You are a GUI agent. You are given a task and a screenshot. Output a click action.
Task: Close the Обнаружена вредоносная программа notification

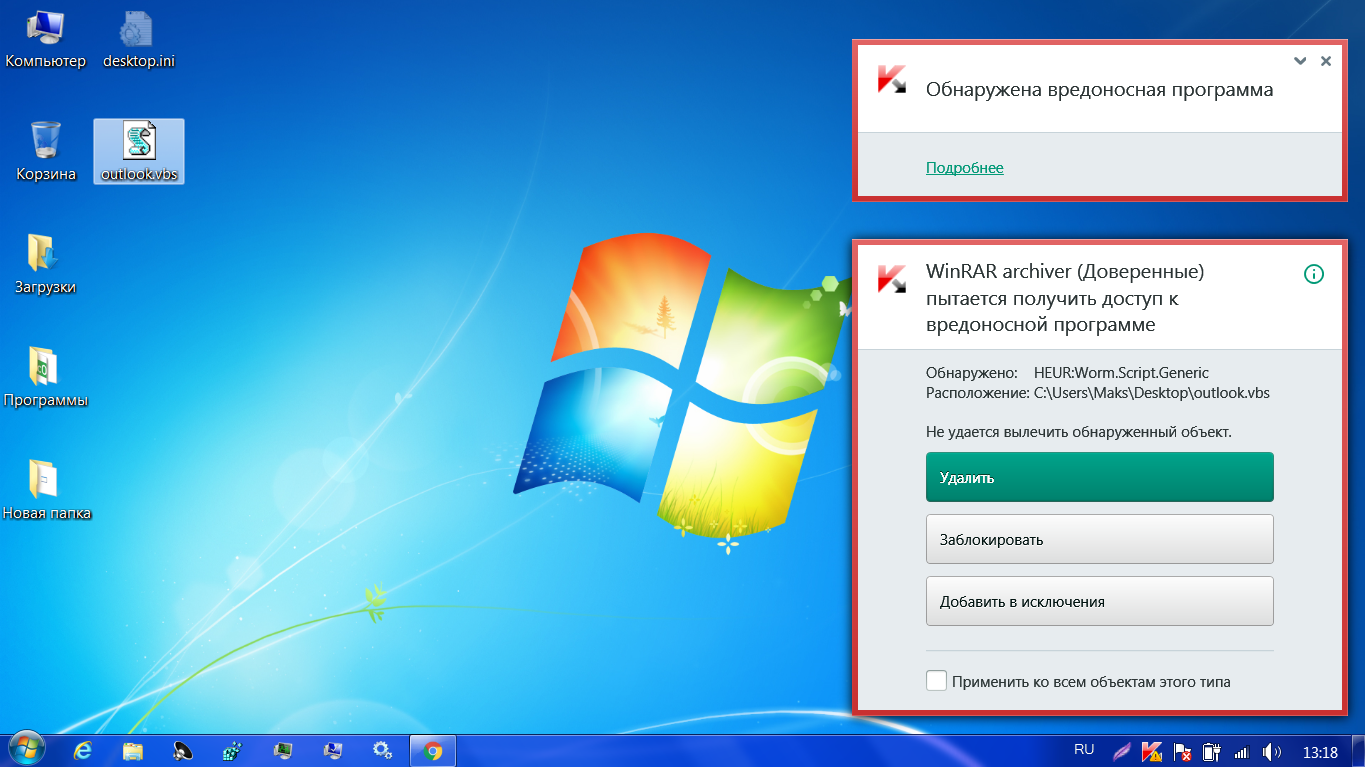tap(1326, 61)
